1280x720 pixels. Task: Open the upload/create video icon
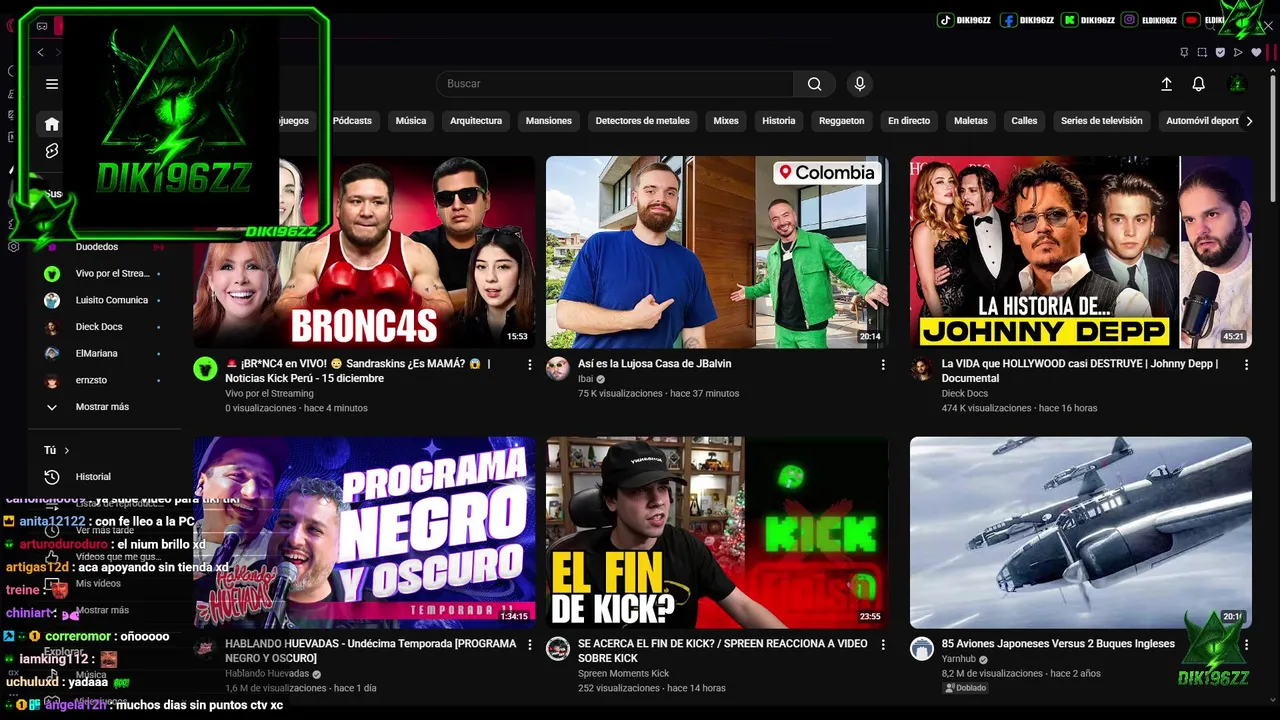coord(1166,84)
